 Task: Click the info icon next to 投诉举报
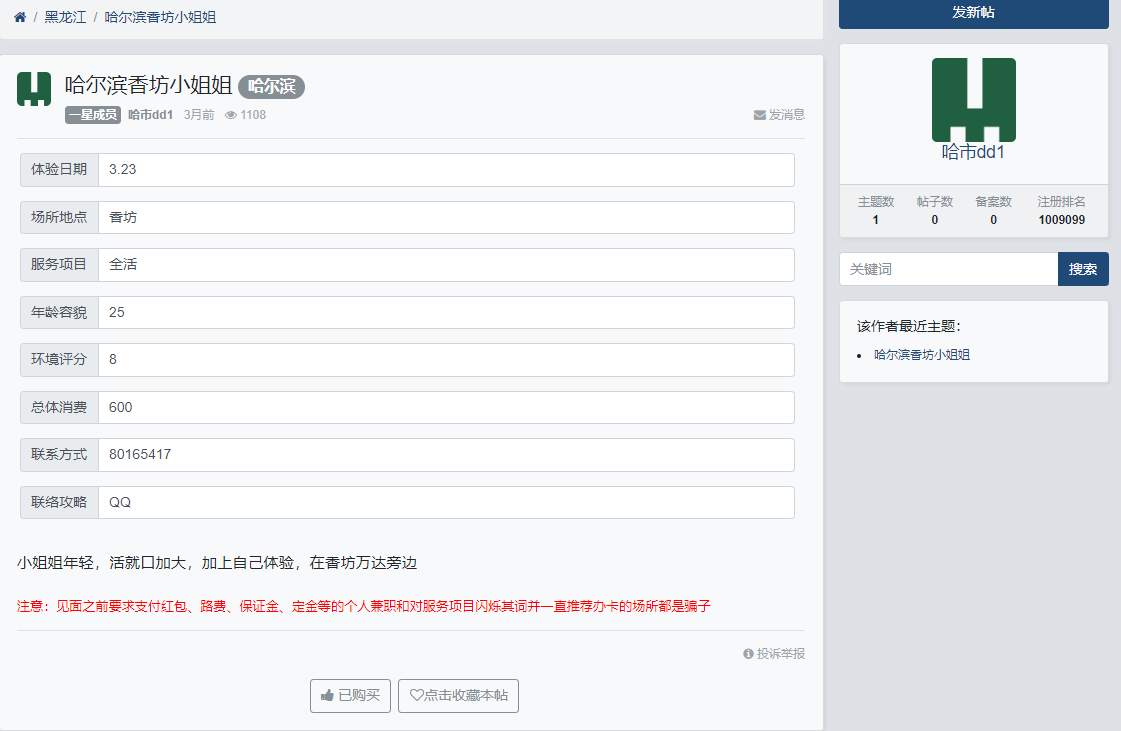[748, 653]
